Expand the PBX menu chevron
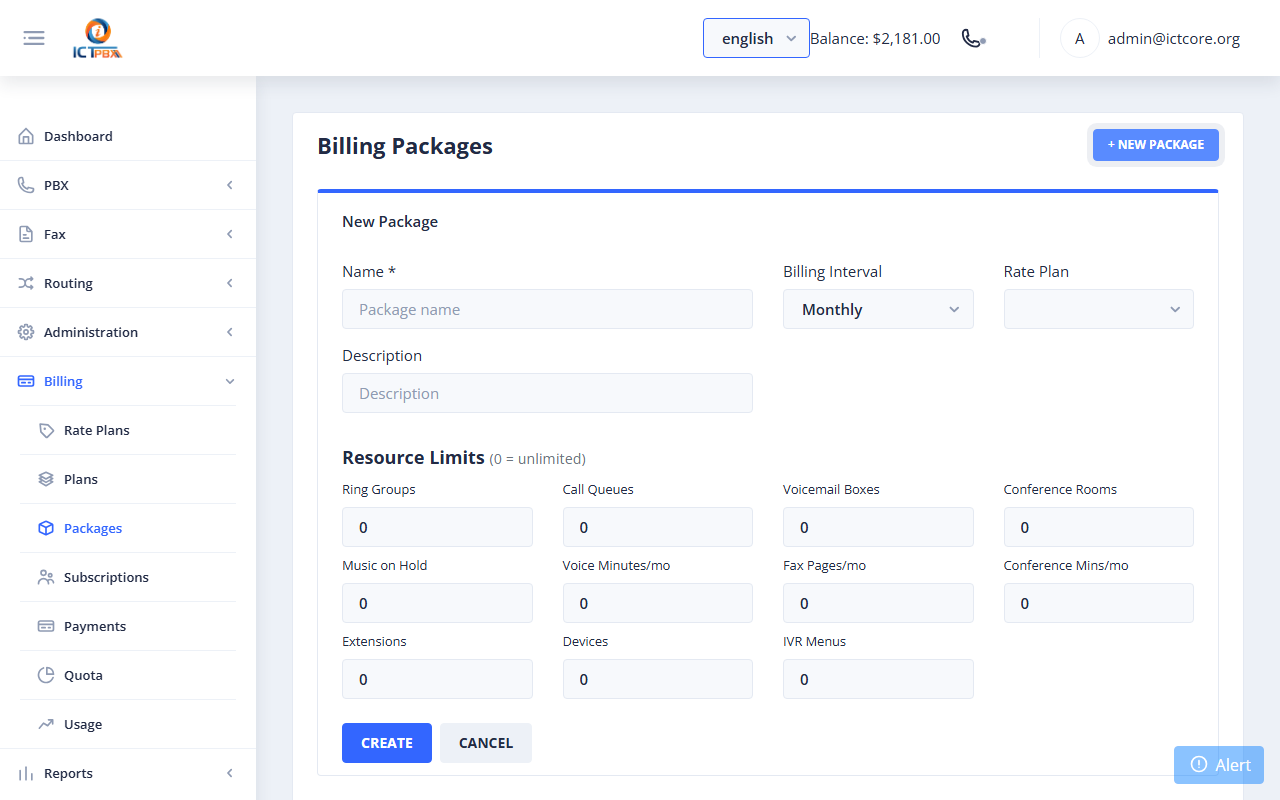 pos(230,185)
